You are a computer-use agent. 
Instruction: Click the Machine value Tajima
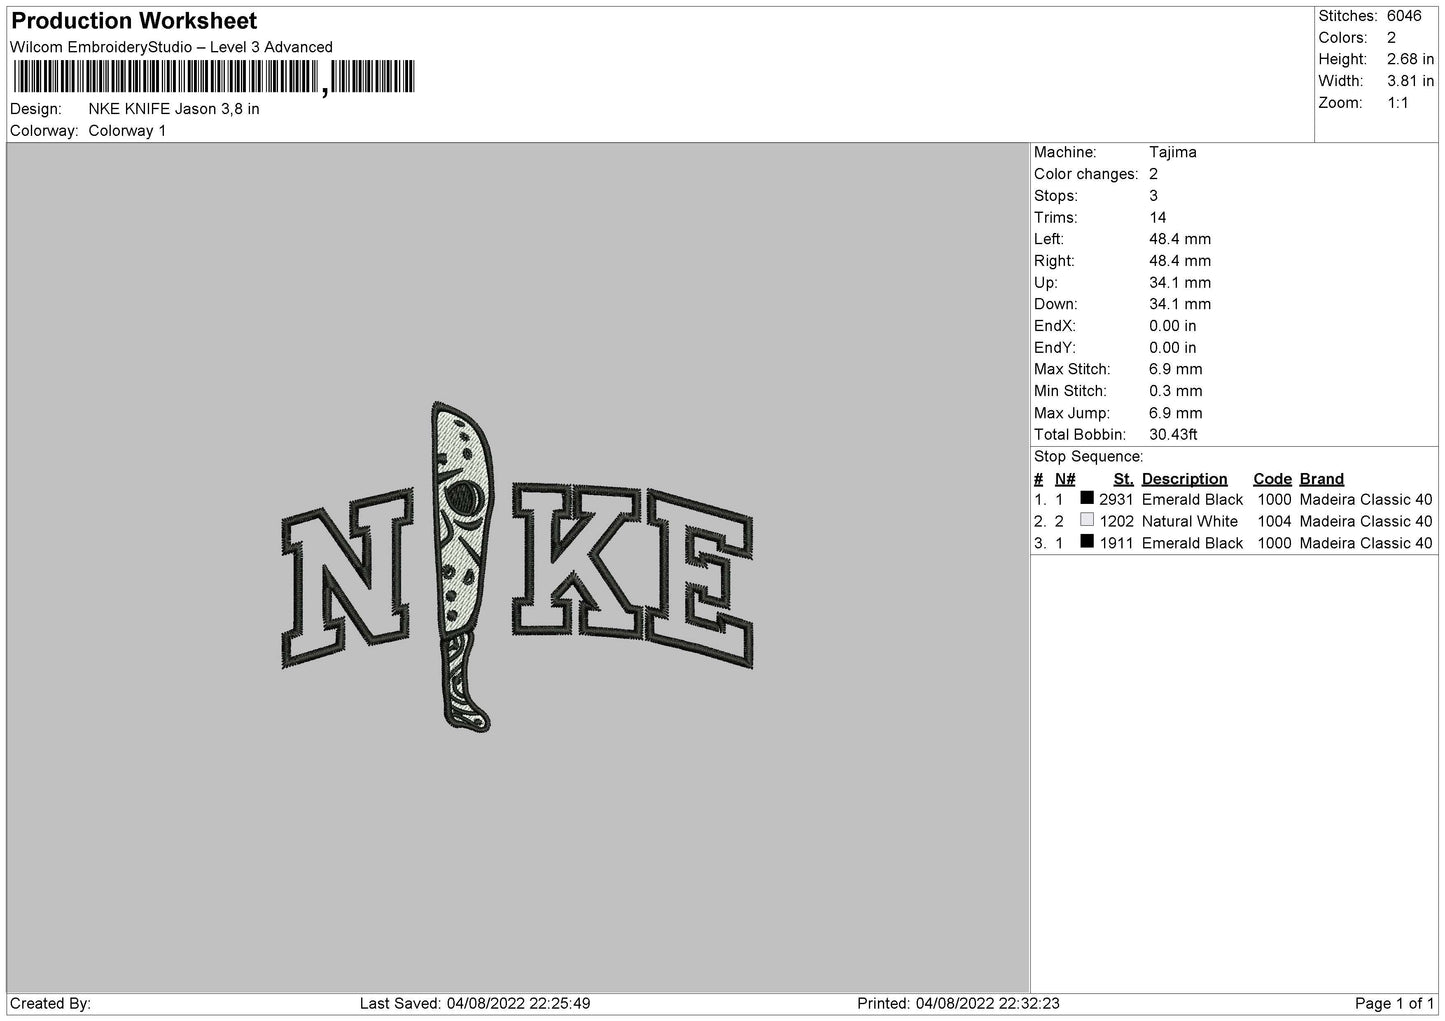1172,153
